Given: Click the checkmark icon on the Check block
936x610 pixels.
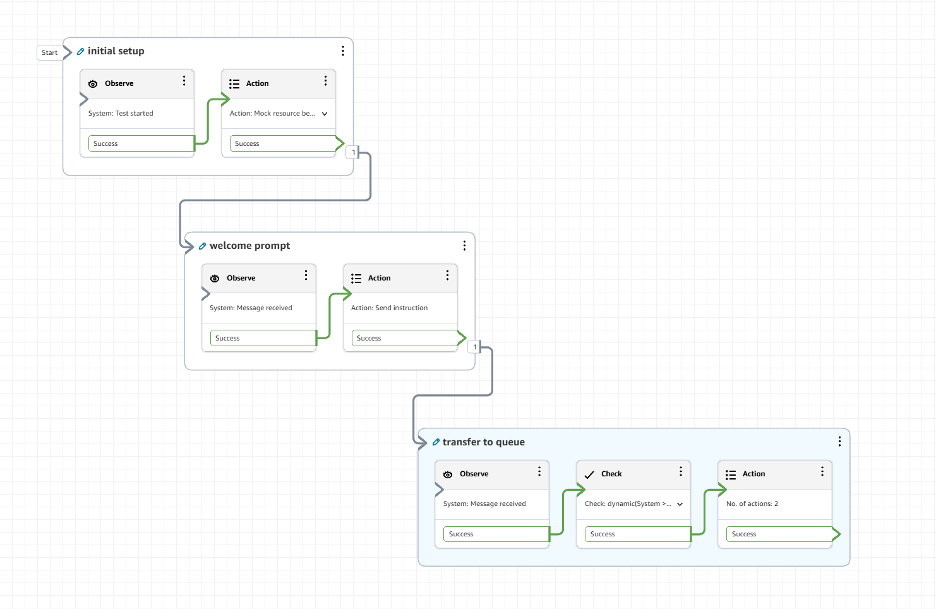Looking at the screenshot, I should tap(589, 474).
